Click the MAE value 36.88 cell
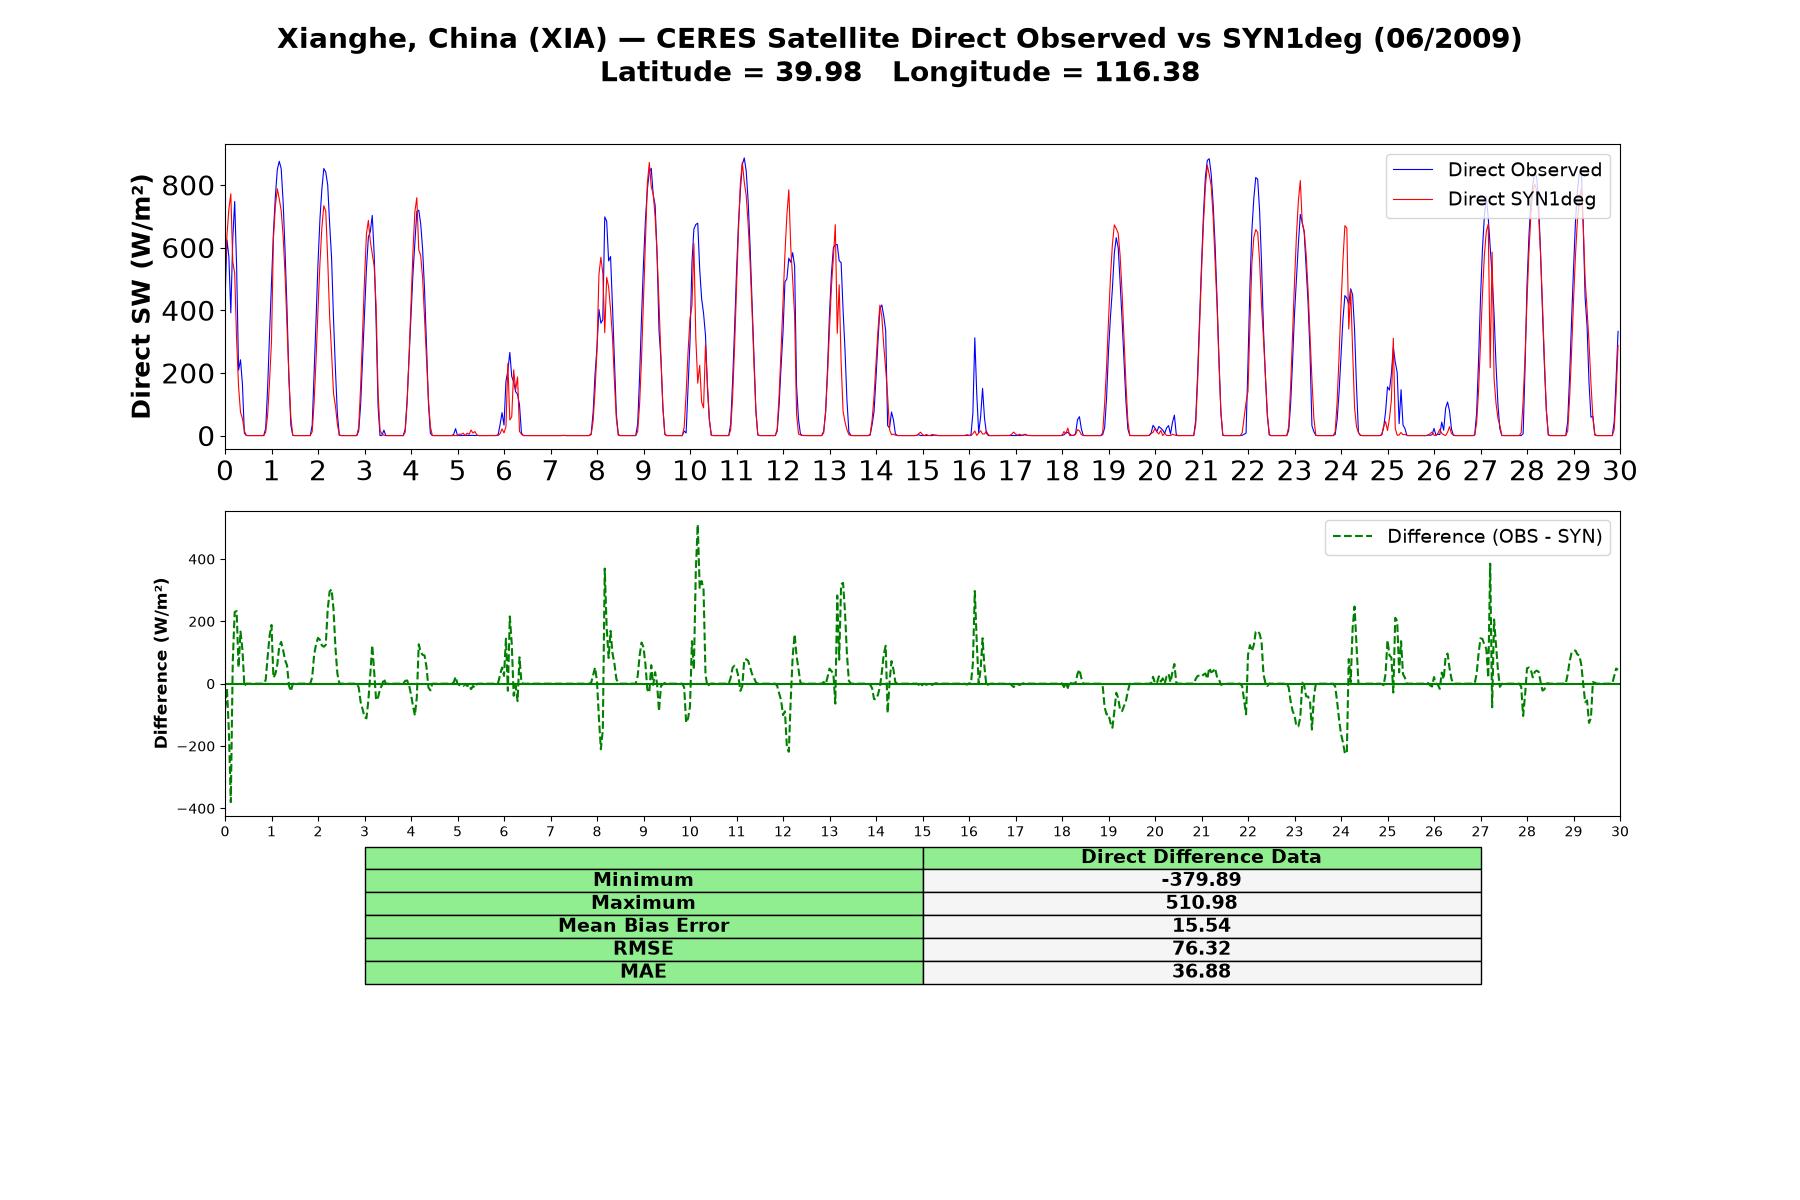The width and height of the screenshot is (1800, 1200). (x=1202, y=972)
